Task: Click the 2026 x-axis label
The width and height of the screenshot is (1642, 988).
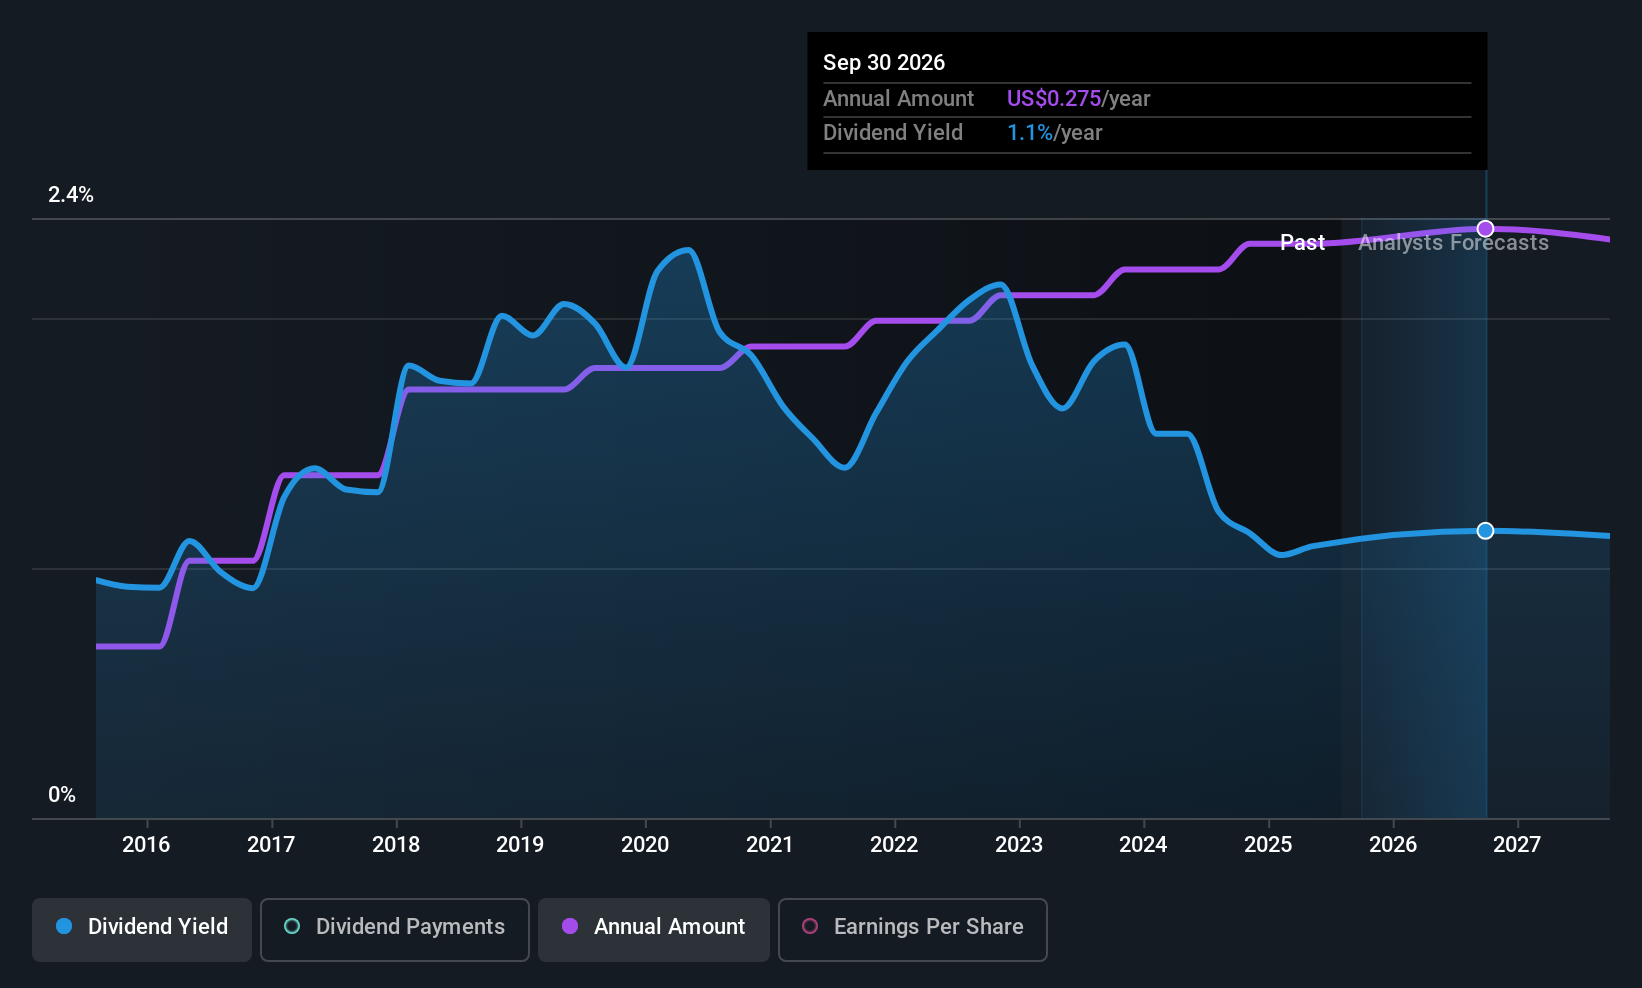Action: tap(1393, 845)
